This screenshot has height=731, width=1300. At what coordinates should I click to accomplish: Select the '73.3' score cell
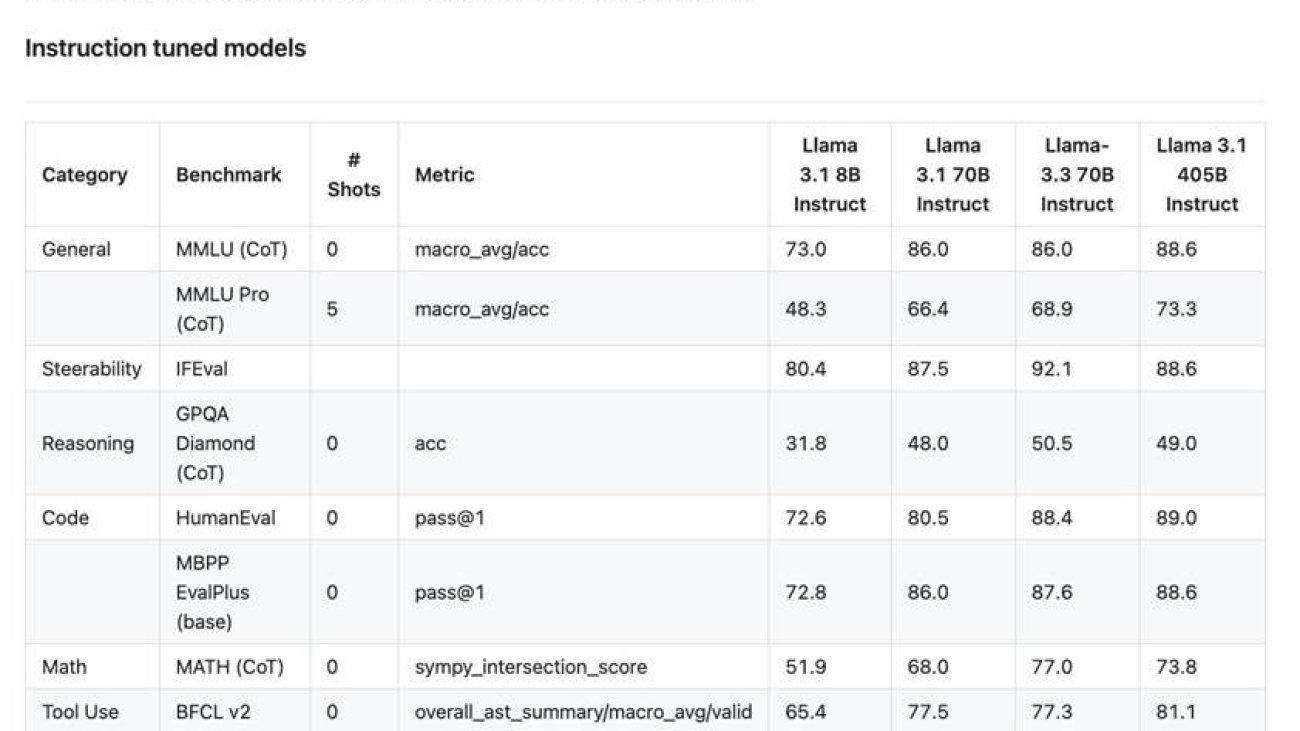click(1176, 309)
